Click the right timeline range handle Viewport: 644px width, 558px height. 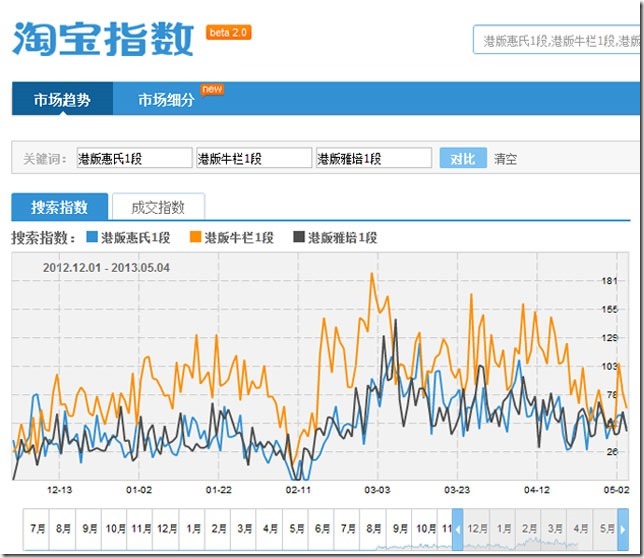[x=624, y=529]
